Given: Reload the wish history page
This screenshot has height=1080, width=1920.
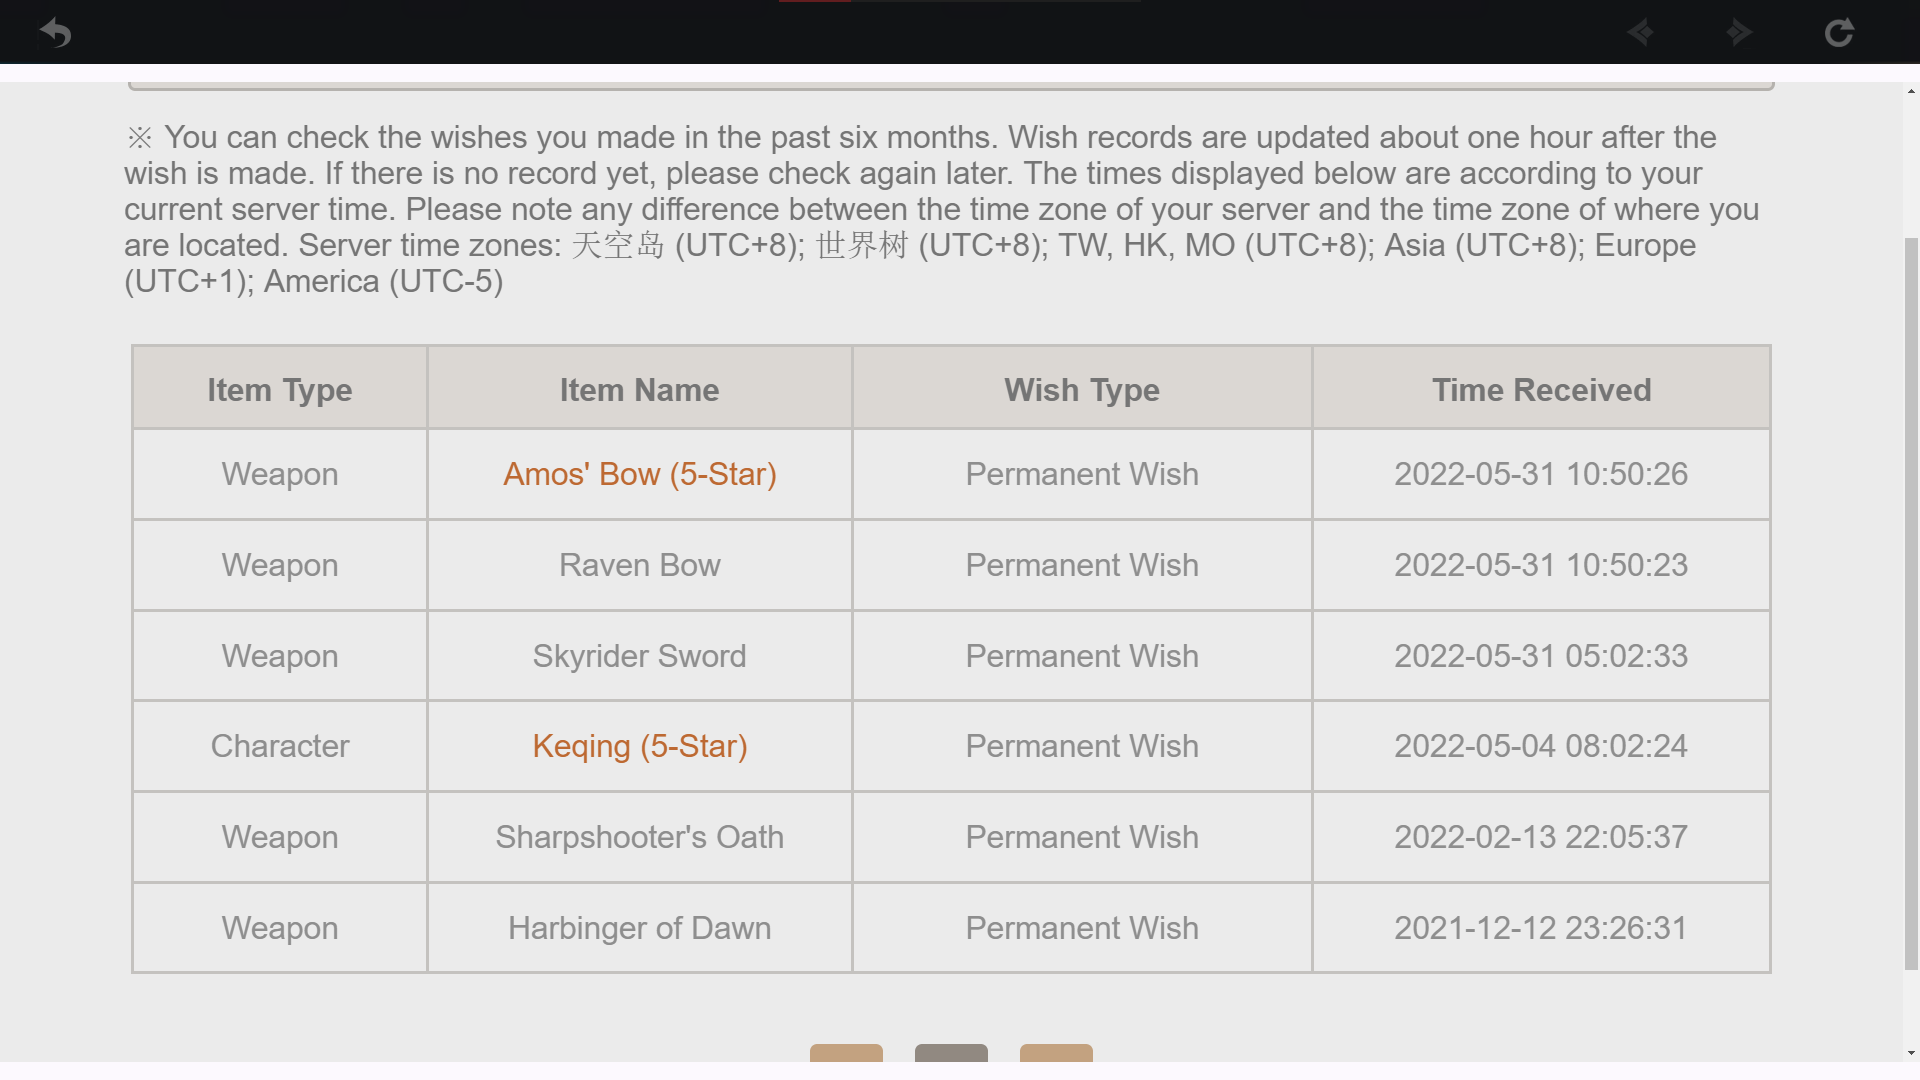Looking at the screenshot, I should (x=1838, y=33).
